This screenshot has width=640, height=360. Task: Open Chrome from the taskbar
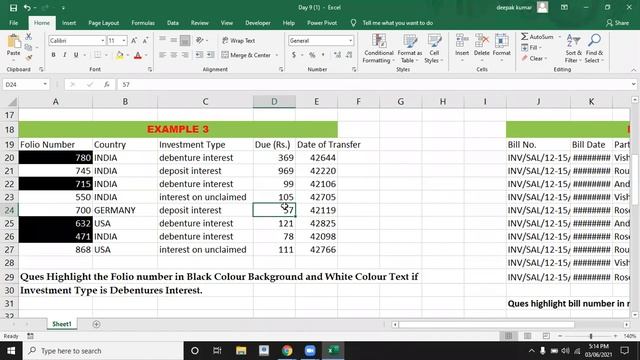287,351
